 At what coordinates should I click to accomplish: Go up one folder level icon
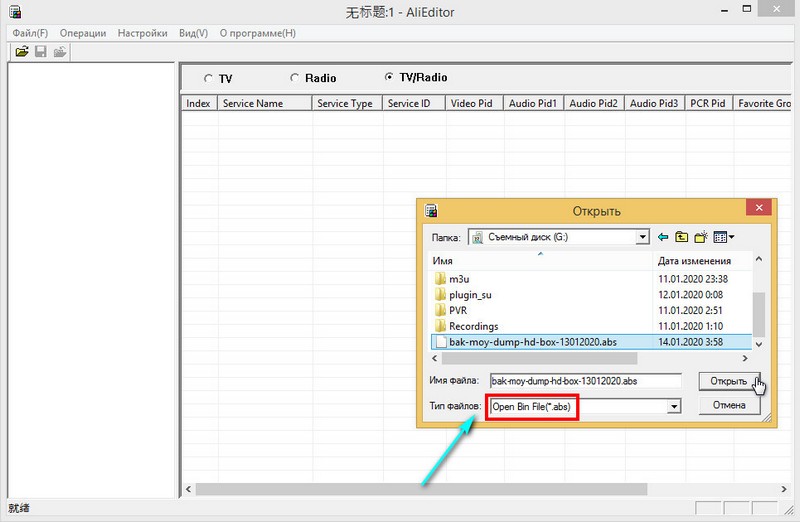pos(682,237)
